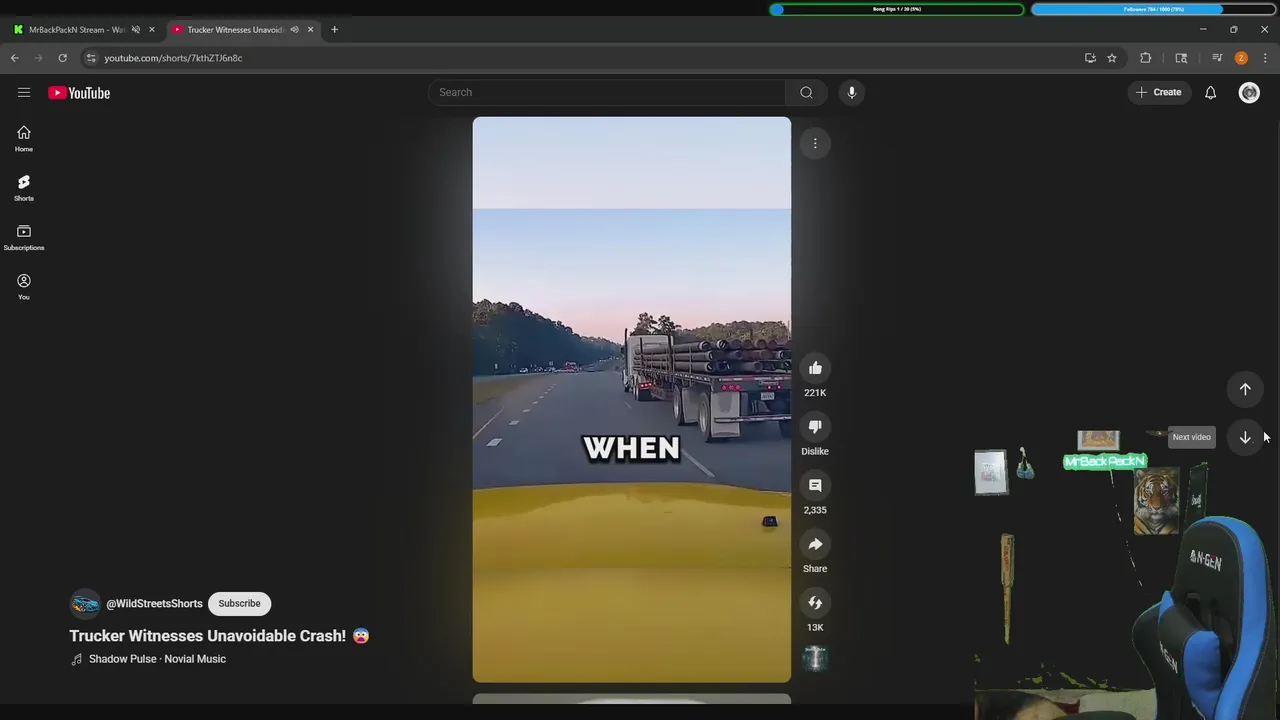Open Chrome media controls icon
The width and height of the screenshot is (1280, 720).
1217,58
